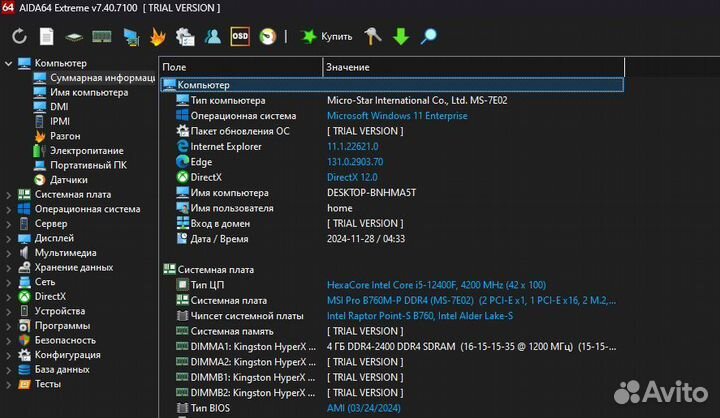Click the Поле column header
This screenshot has height=418, width=720.
[241, 67]
